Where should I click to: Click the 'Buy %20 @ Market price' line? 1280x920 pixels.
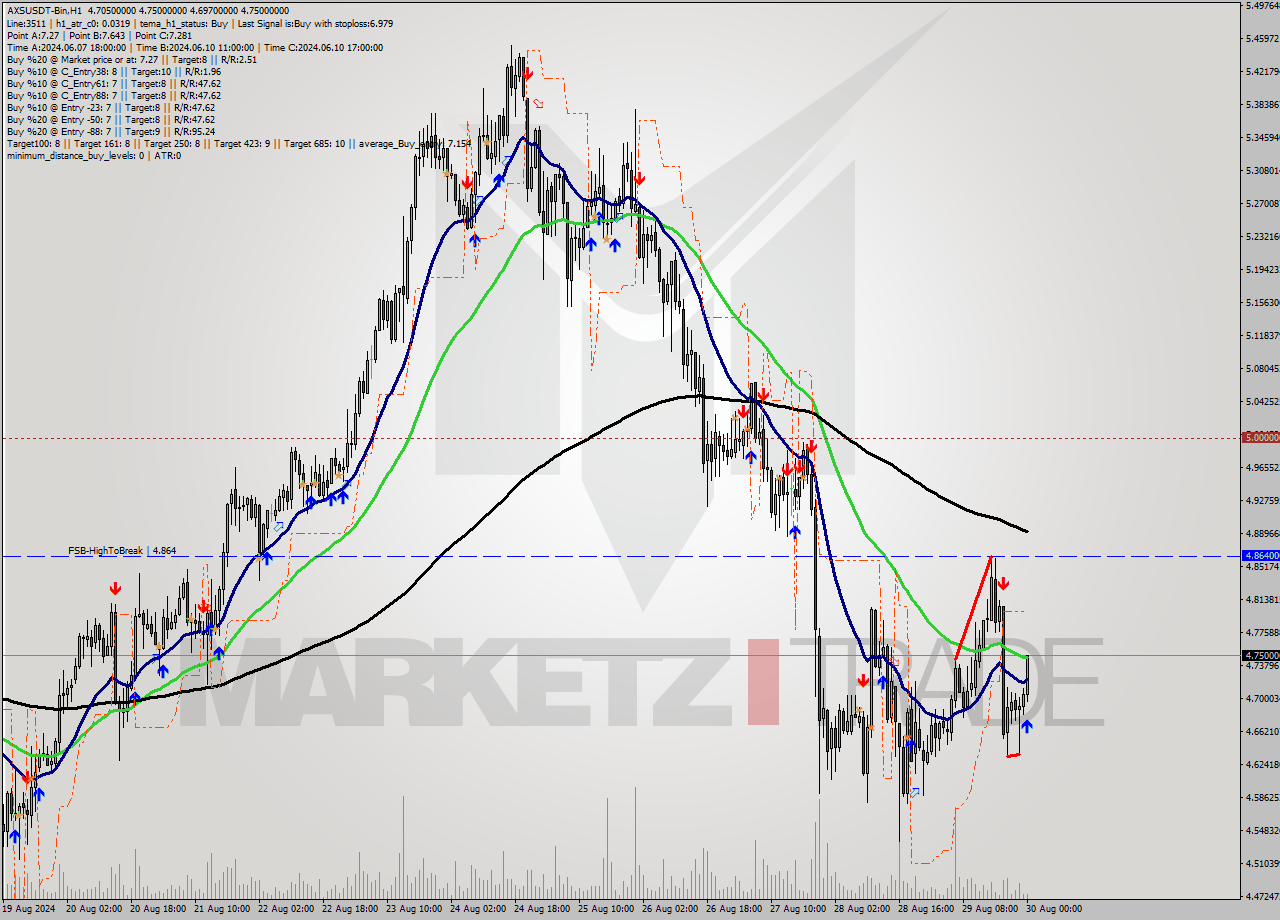pos(131,59)
